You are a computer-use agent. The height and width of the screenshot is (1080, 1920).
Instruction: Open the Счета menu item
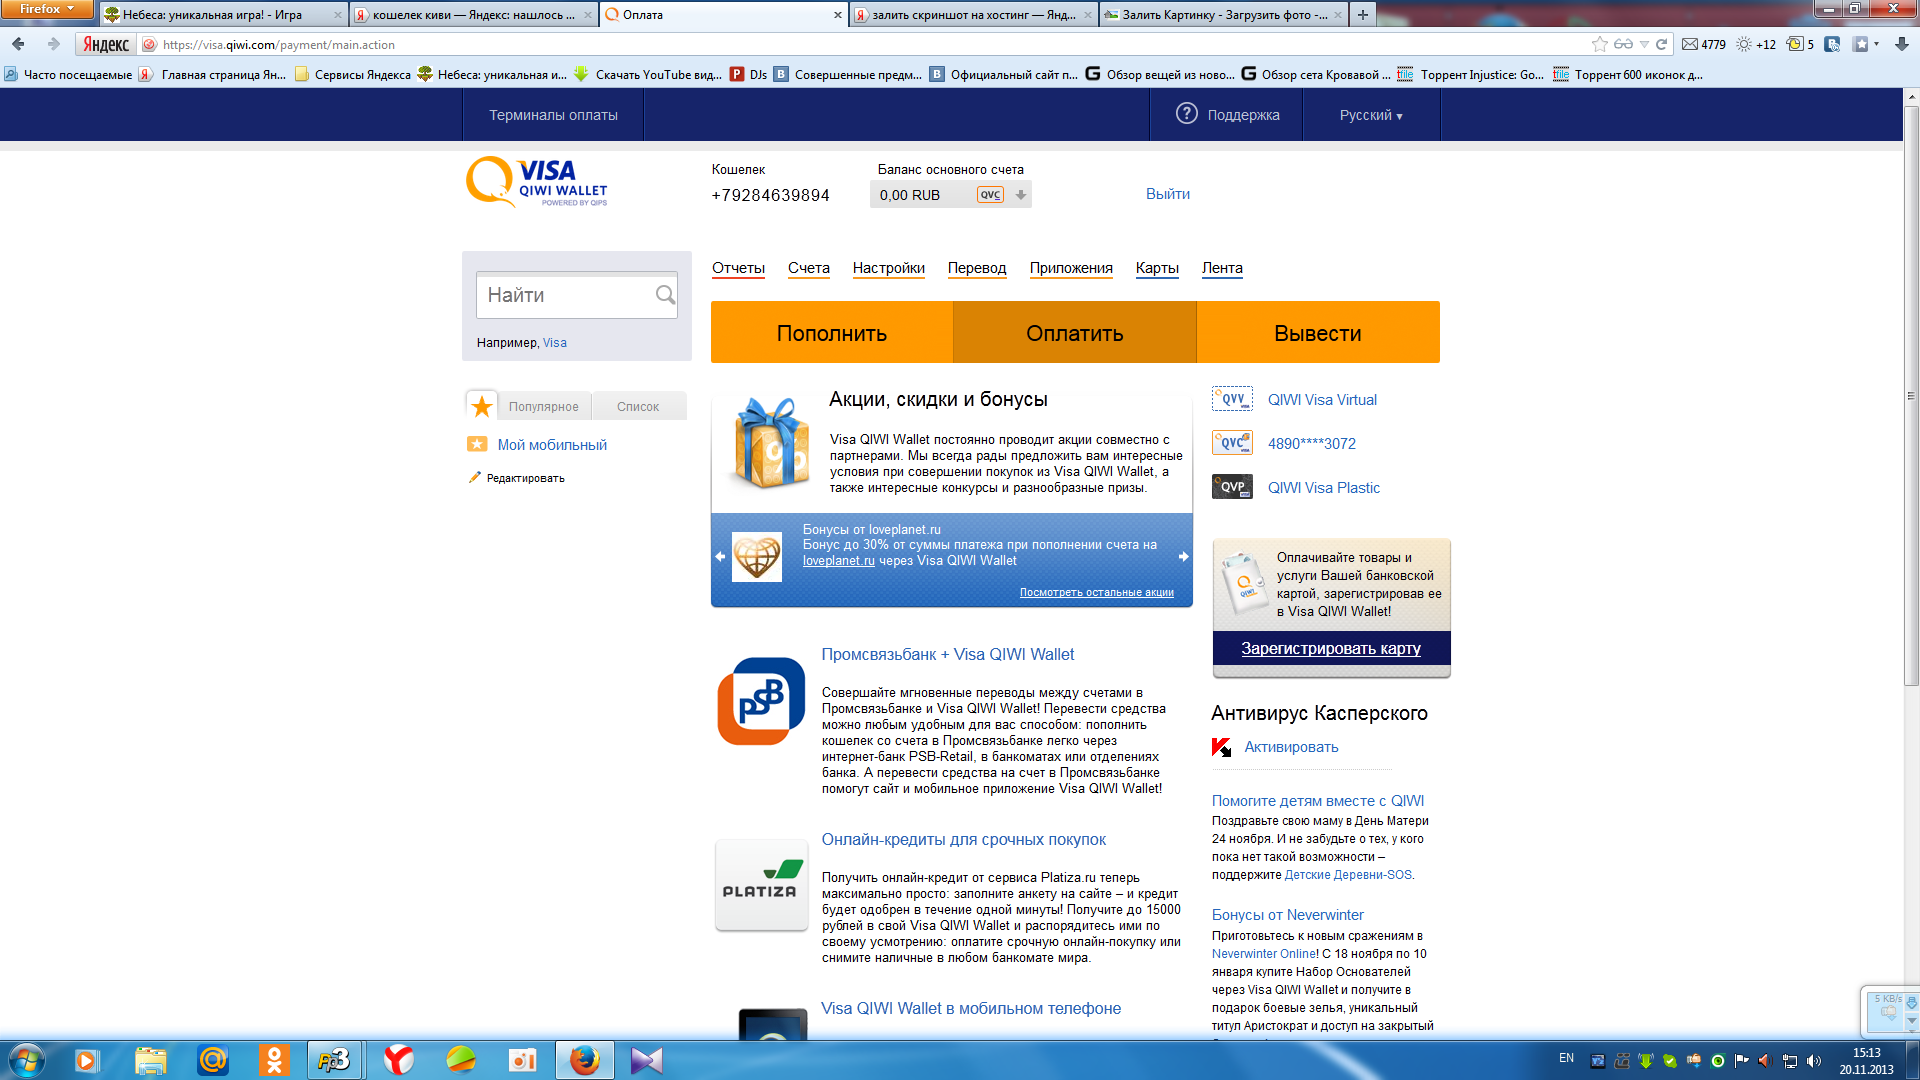[x=809, y=268]
